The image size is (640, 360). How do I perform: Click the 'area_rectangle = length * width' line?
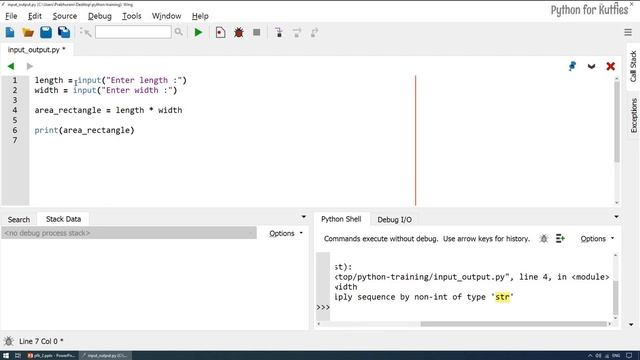tap(108, 110)
